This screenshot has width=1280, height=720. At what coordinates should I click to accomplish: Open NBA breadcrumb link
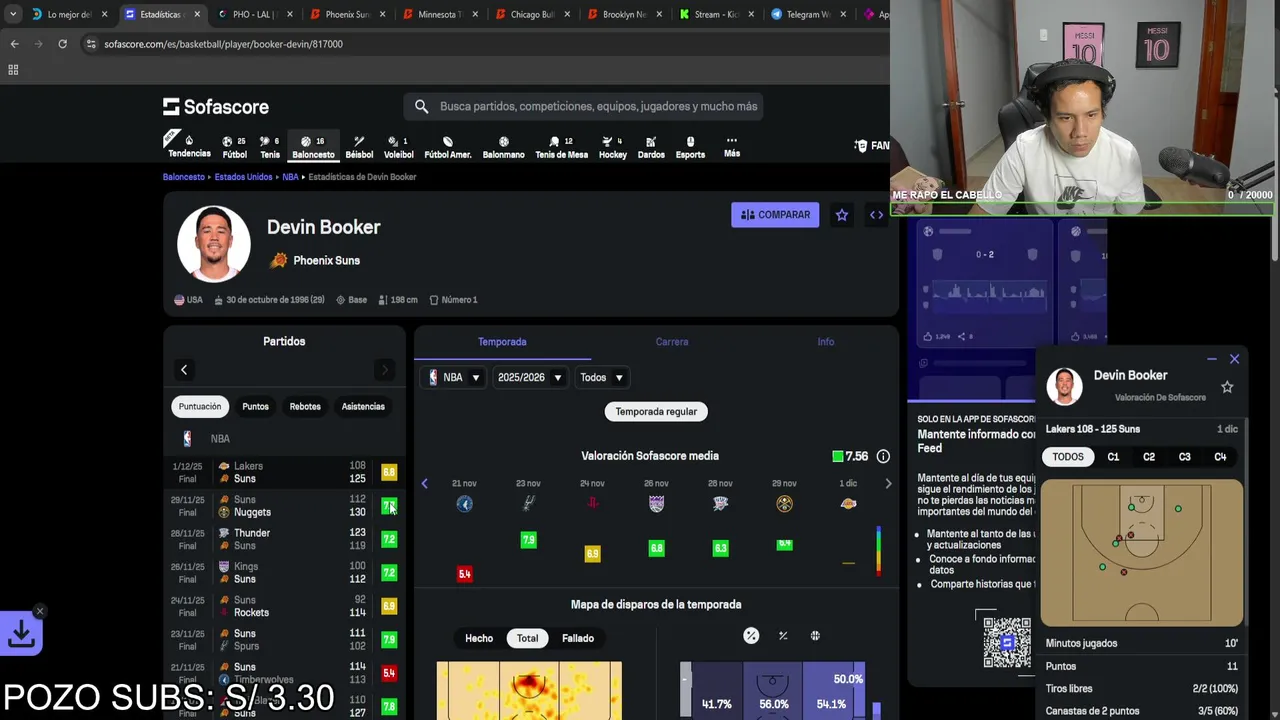point(290,177)
